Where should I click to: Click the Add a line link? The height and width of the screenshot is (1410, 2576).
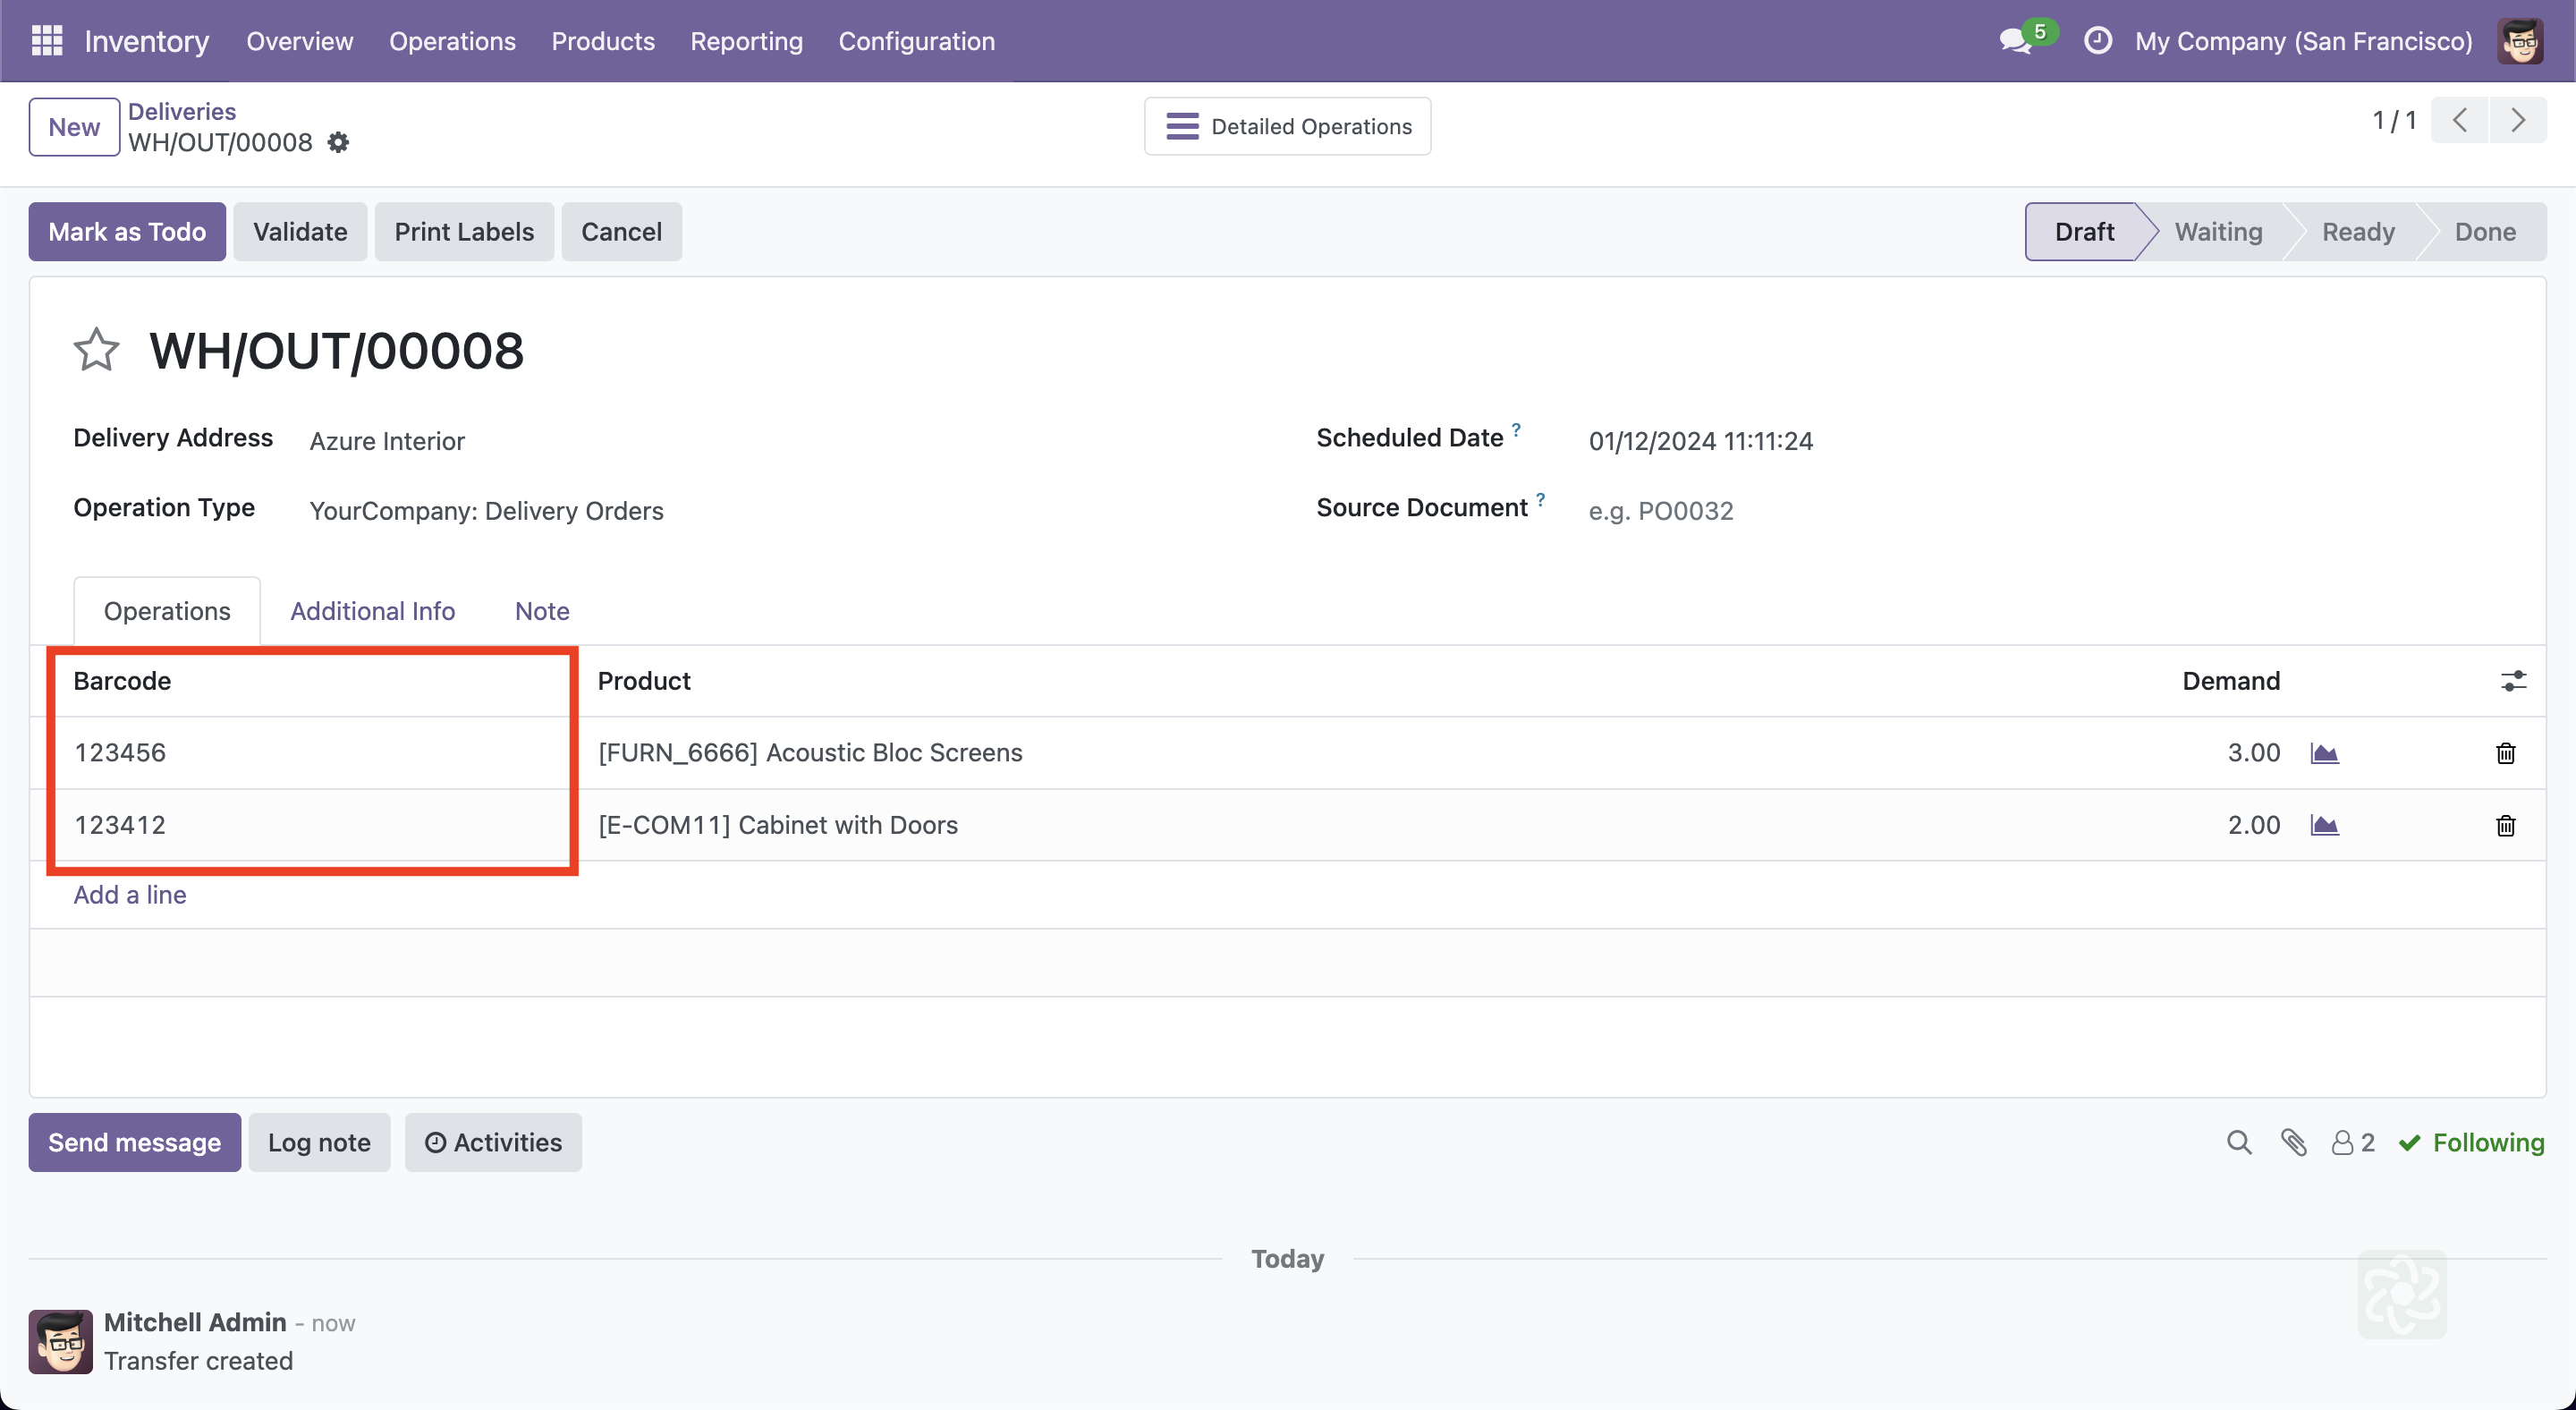[130, 895]
